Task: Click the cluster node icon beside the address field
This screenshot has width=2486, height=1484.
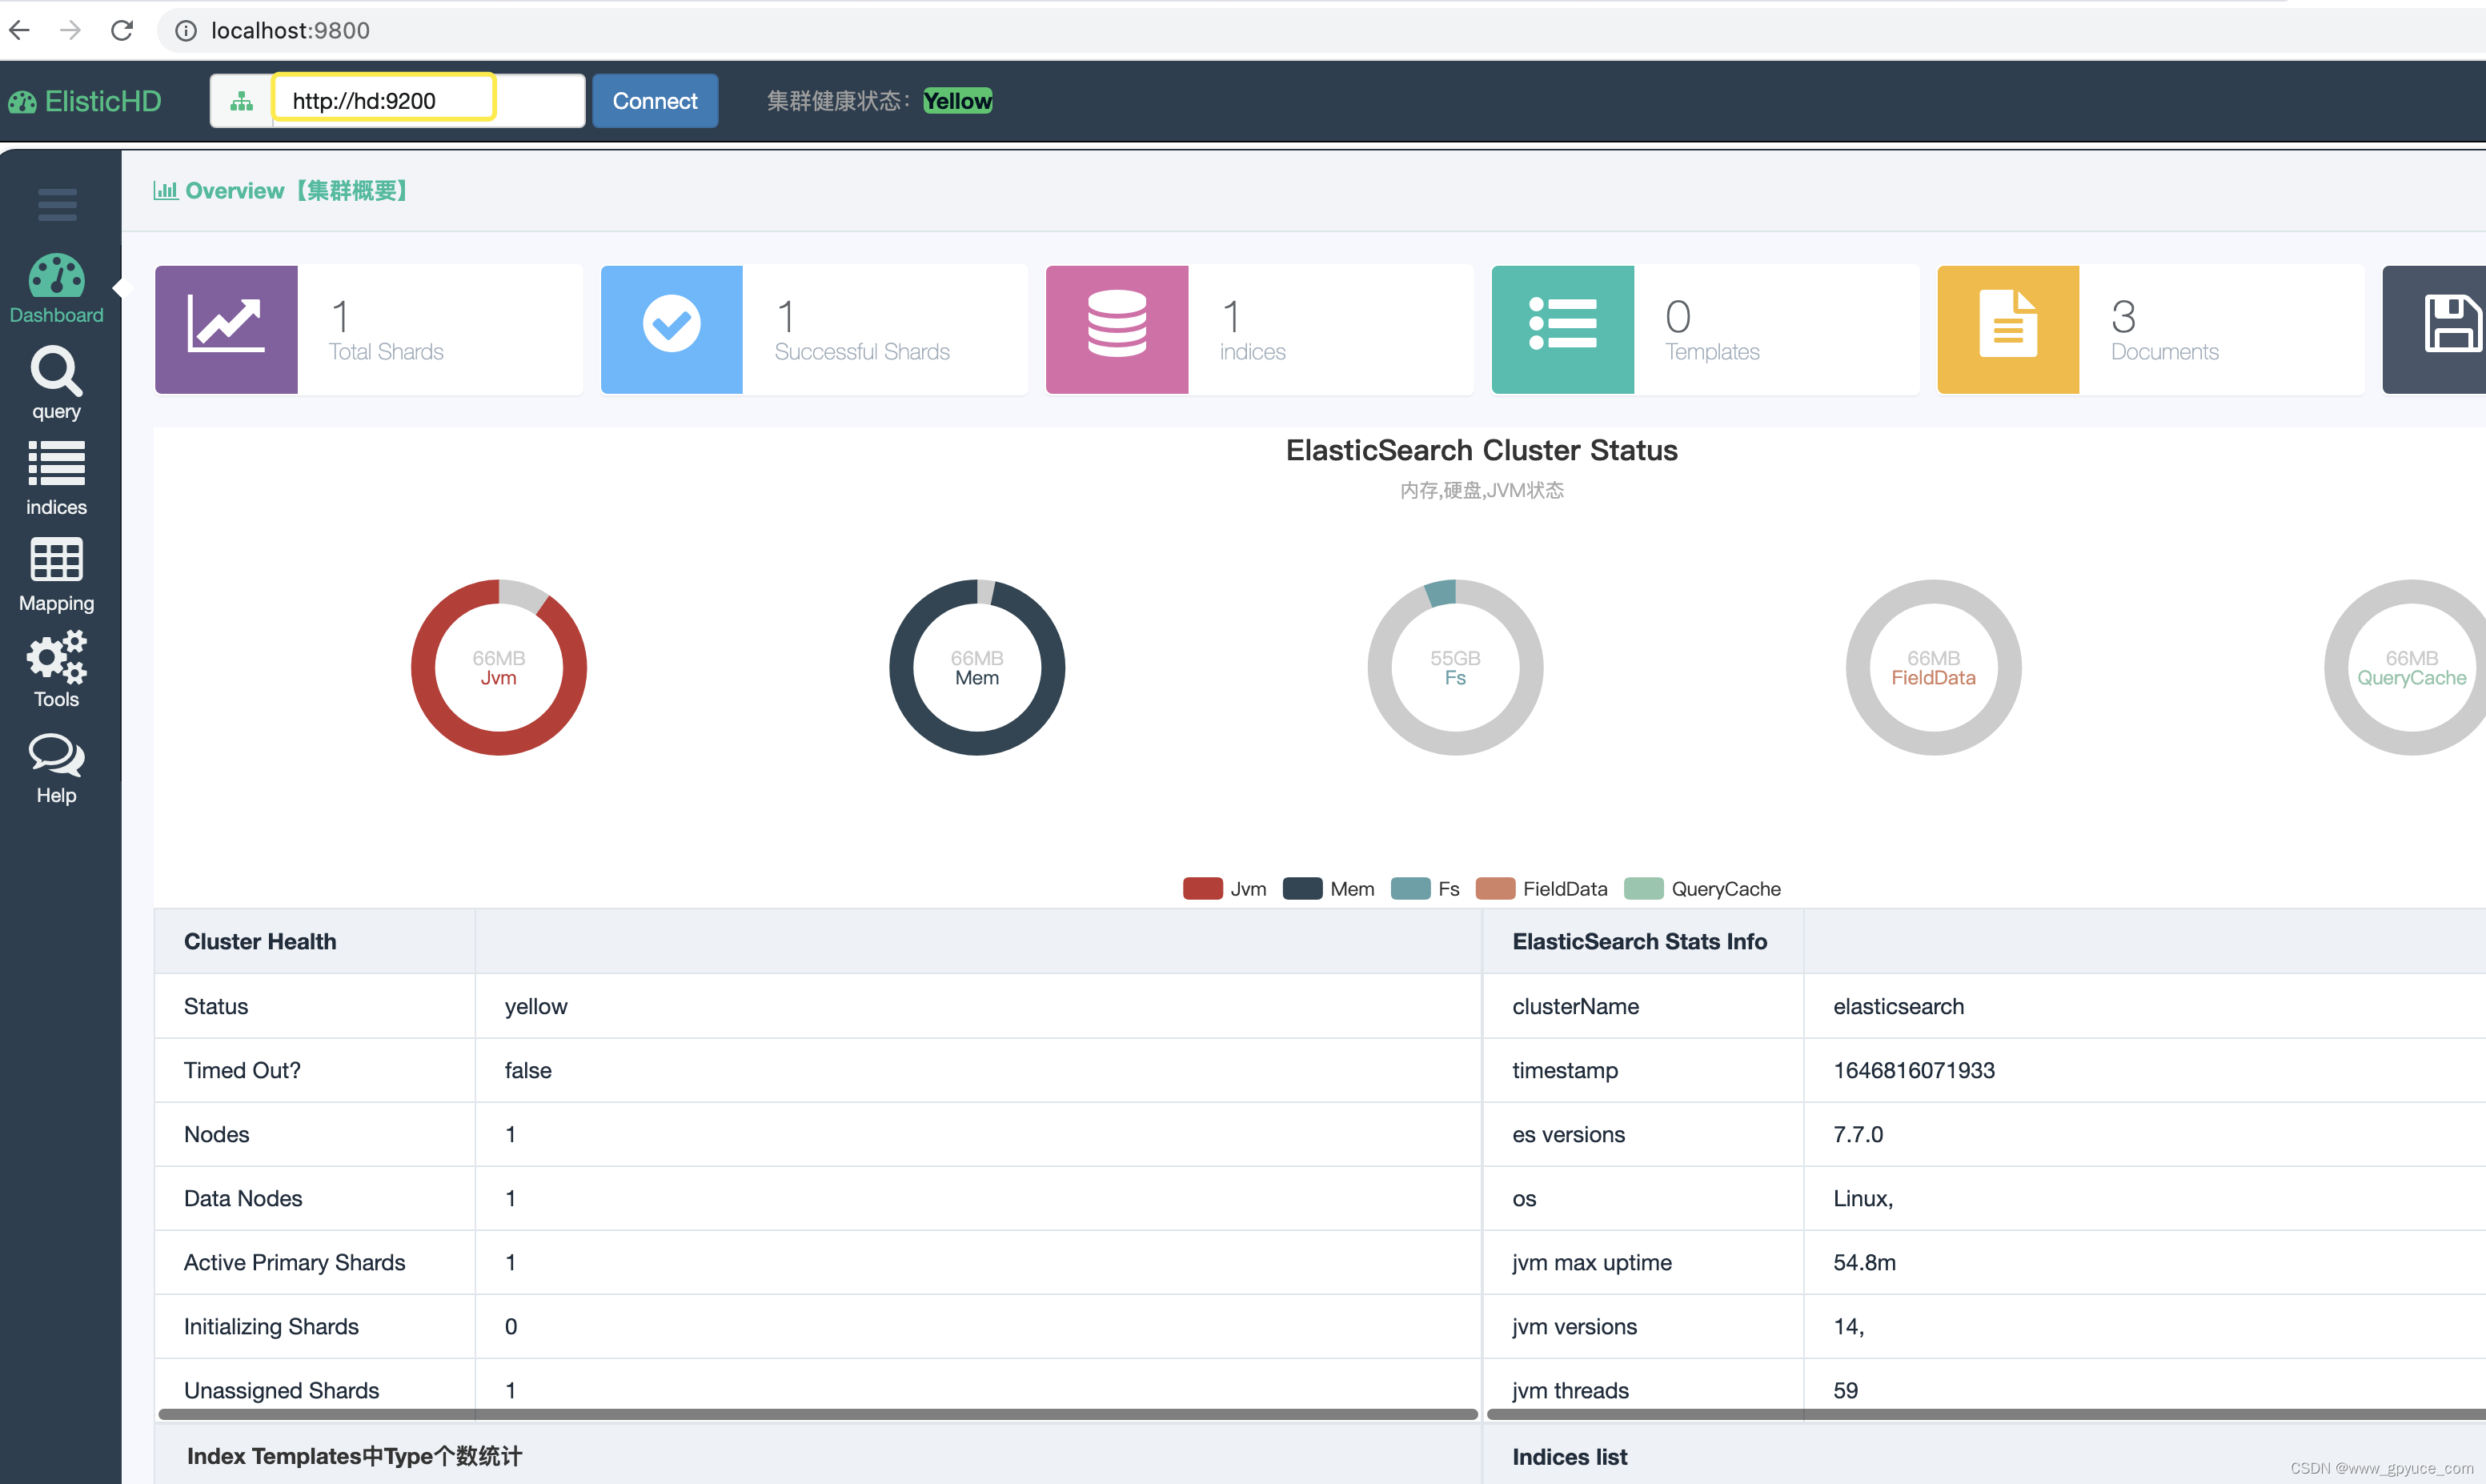Action: 241,100
